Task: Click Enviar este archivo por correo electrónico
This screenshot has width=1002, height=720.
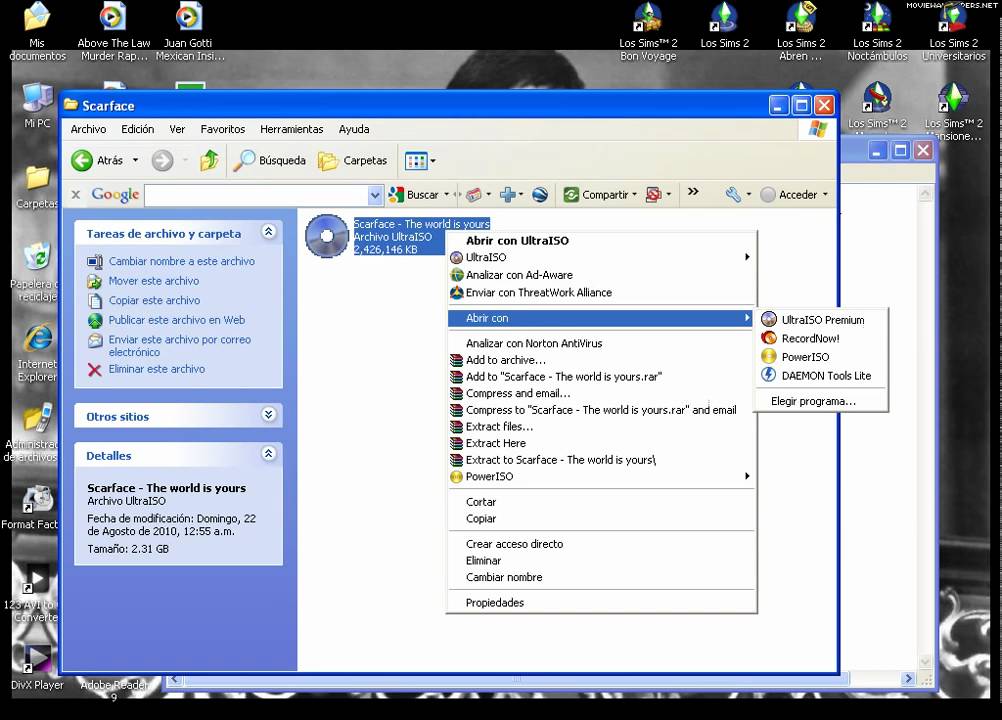Action: pyautogui.click(x=180, y=346)
